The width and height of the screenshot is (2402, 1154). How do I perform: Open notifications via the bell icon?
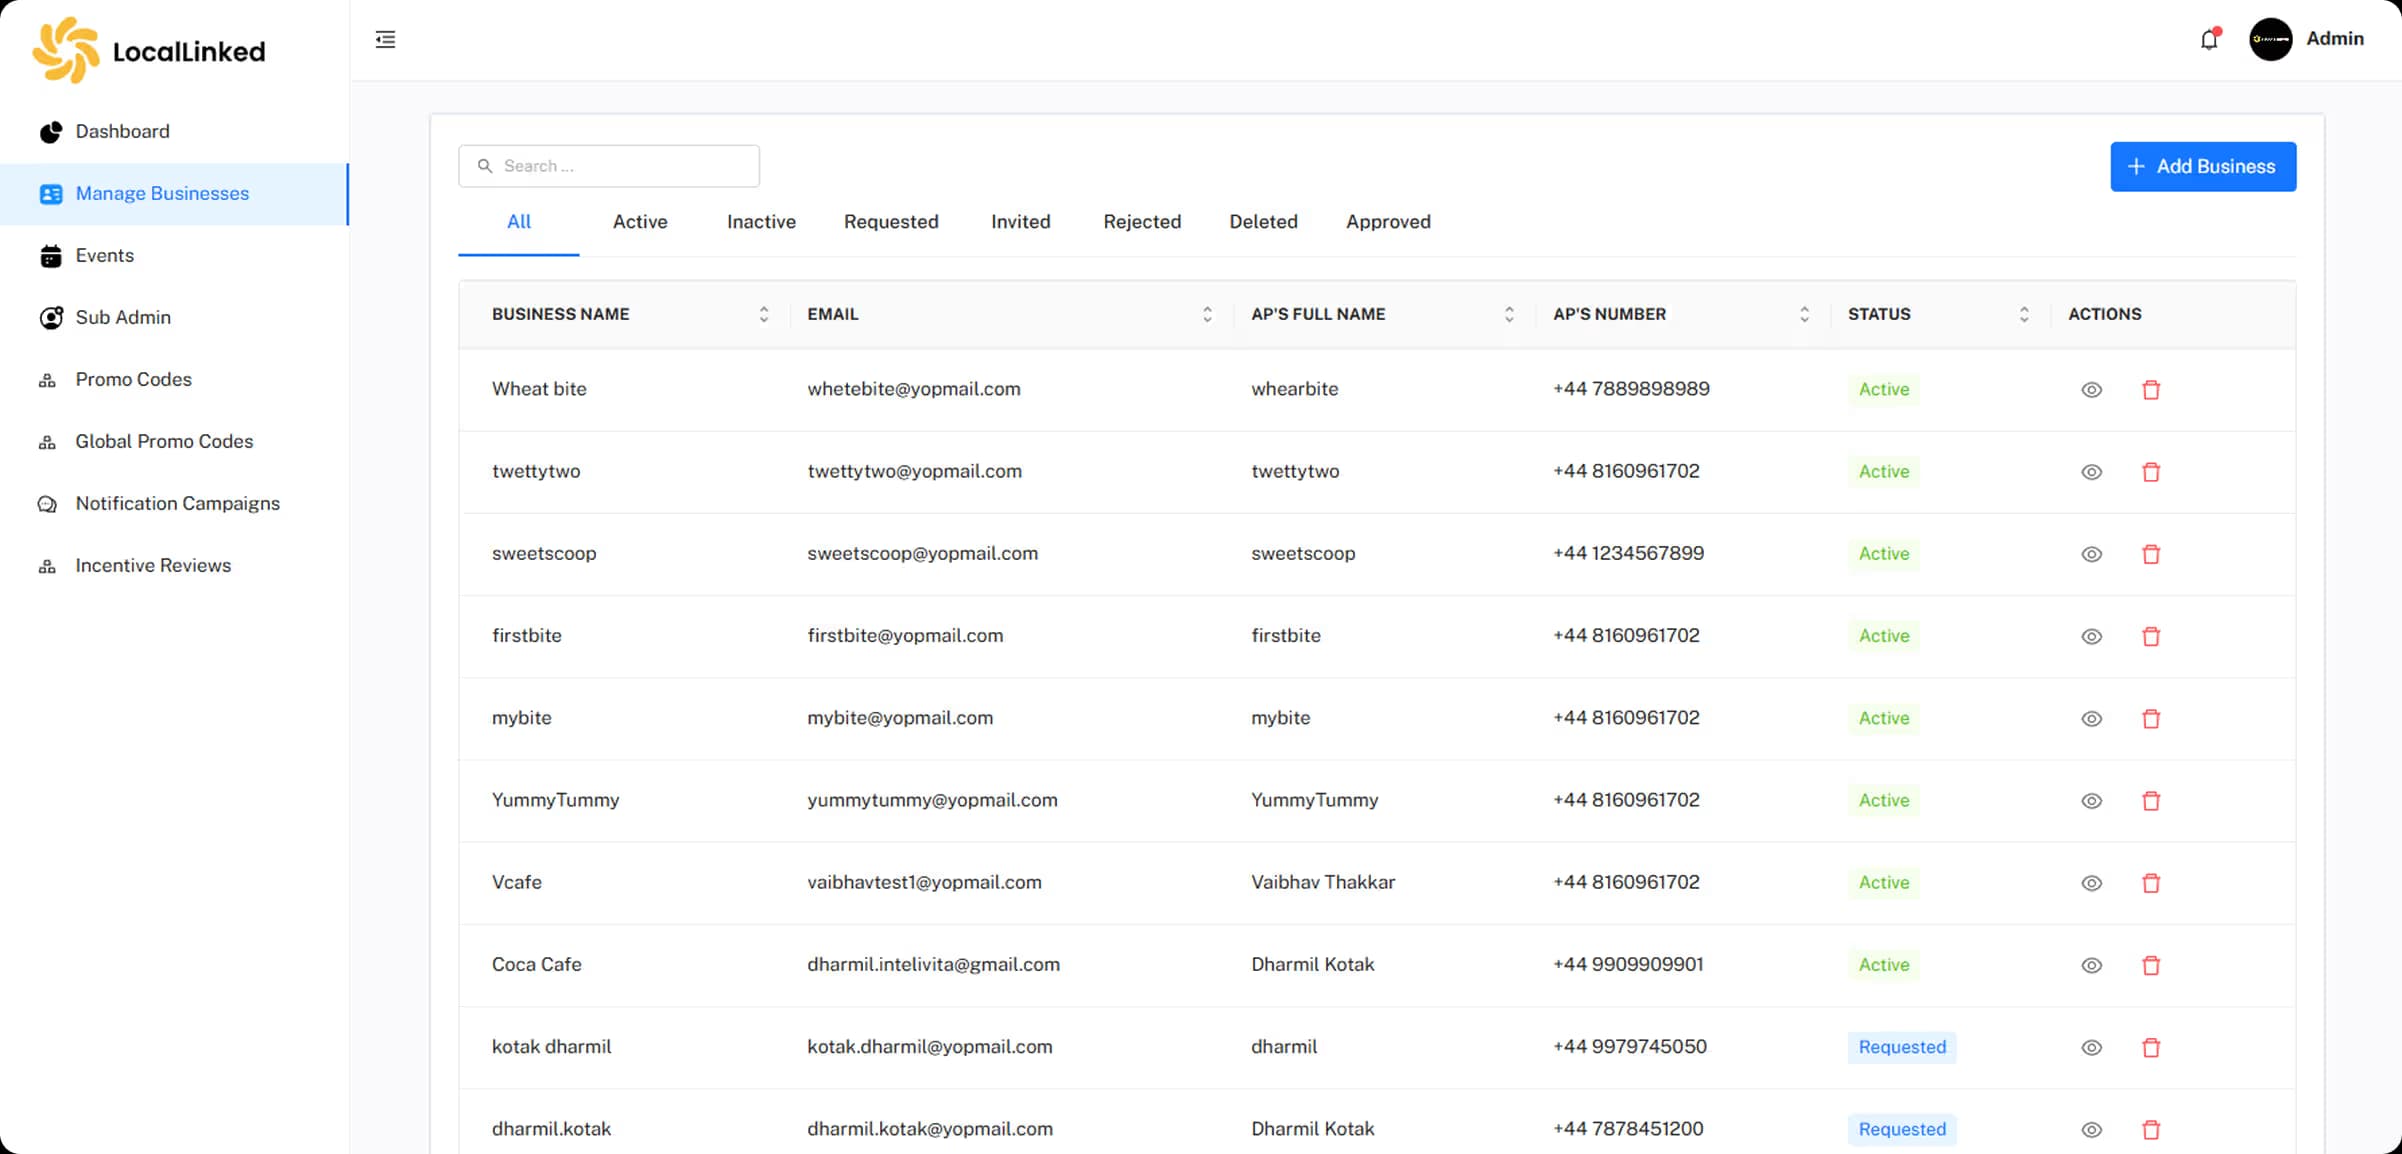coord(2209,39)
